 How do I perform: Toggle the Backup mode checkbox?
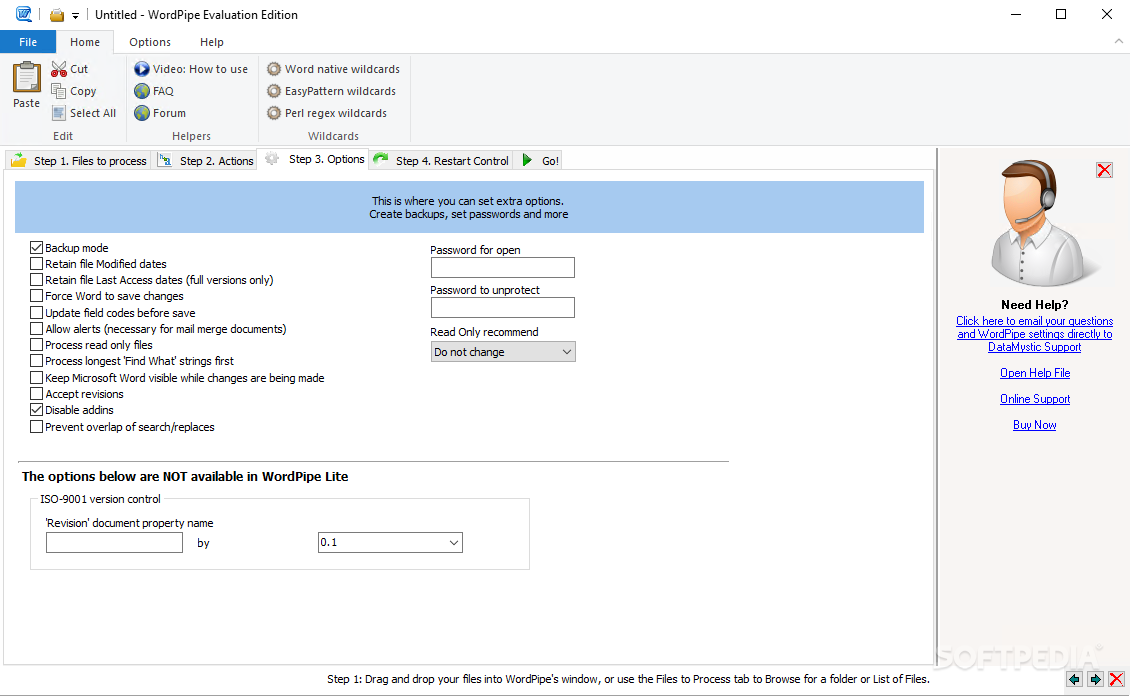(x=37, y=248)
